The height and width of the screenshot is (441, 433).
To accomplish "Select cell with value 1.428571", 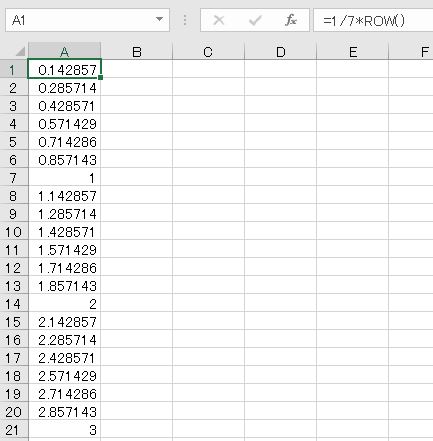I will click(65, 231).
